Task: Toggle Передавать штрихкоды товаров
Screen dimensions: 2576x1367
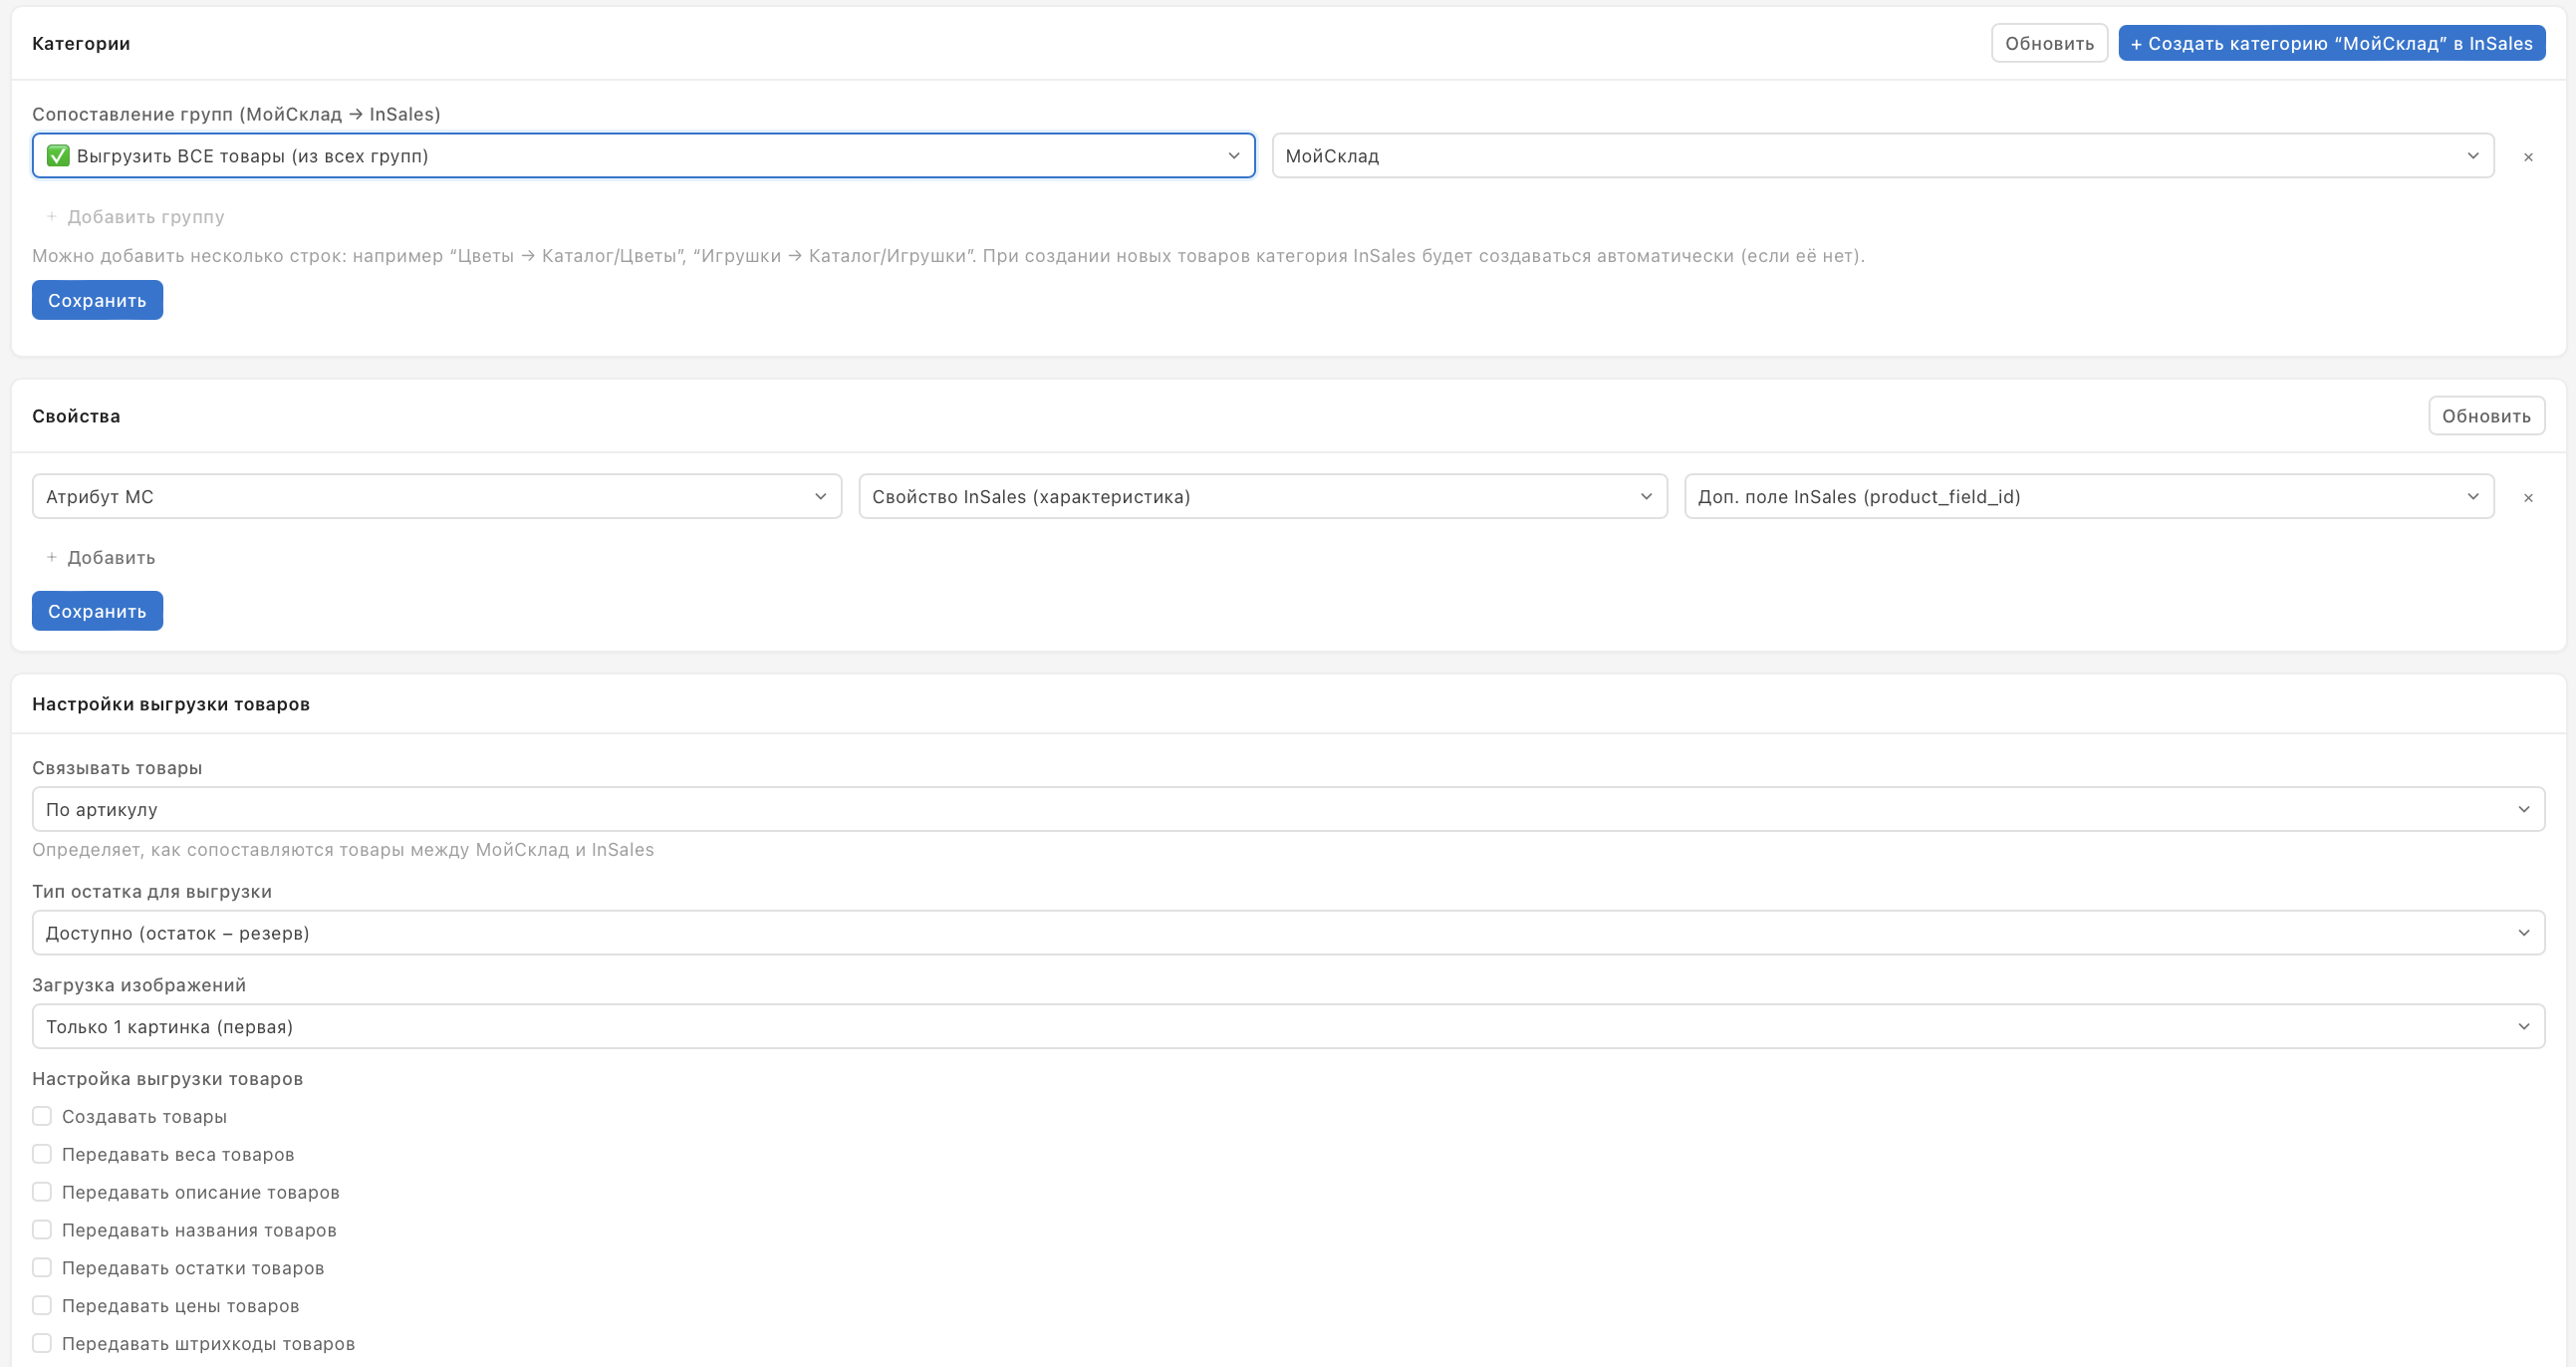Action: tap(42, 1343)
